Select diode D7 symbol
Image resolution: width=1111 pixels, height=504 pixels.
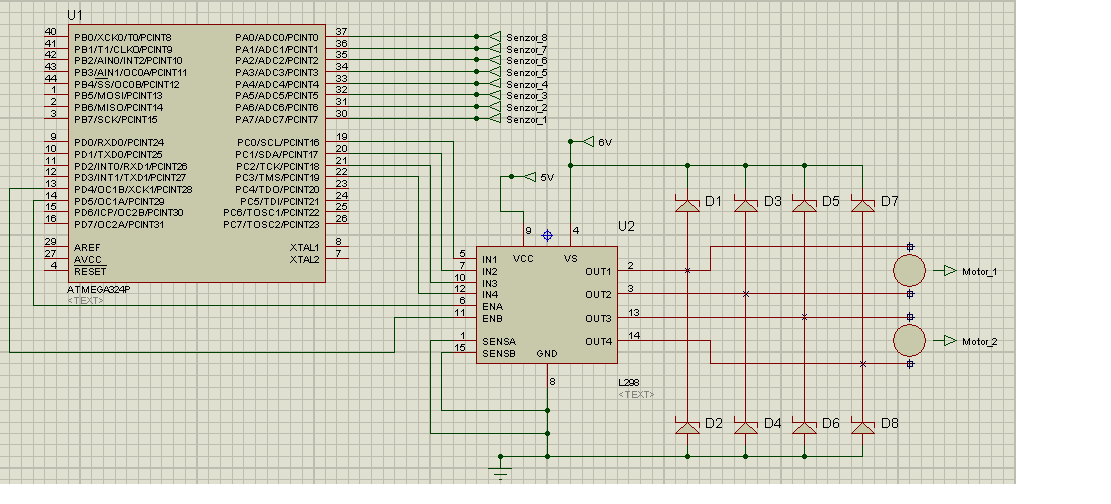pos(862,206)
